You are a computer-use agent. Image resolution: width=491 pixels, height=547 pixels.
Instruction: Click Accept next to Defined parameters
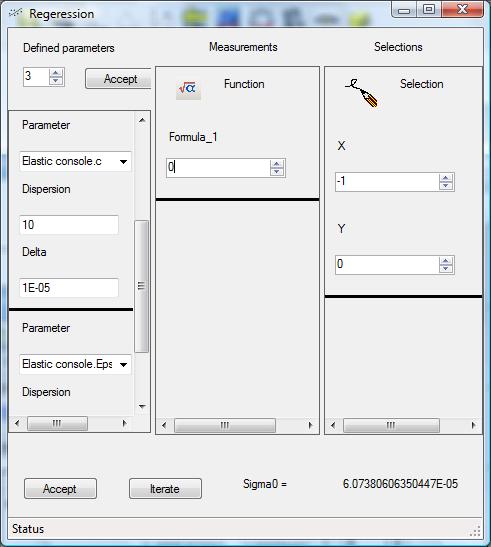click(x=118, y=79)
